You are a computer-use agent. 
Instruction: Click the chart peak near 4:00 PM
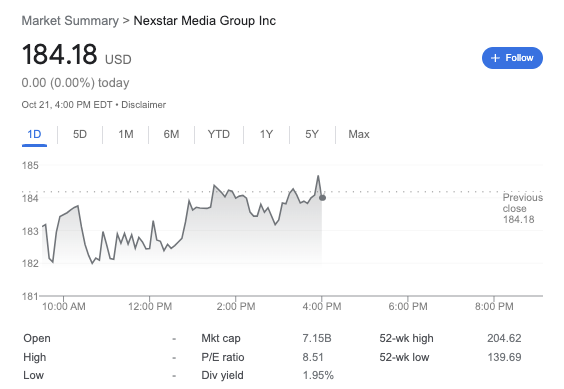pos(318,176)
